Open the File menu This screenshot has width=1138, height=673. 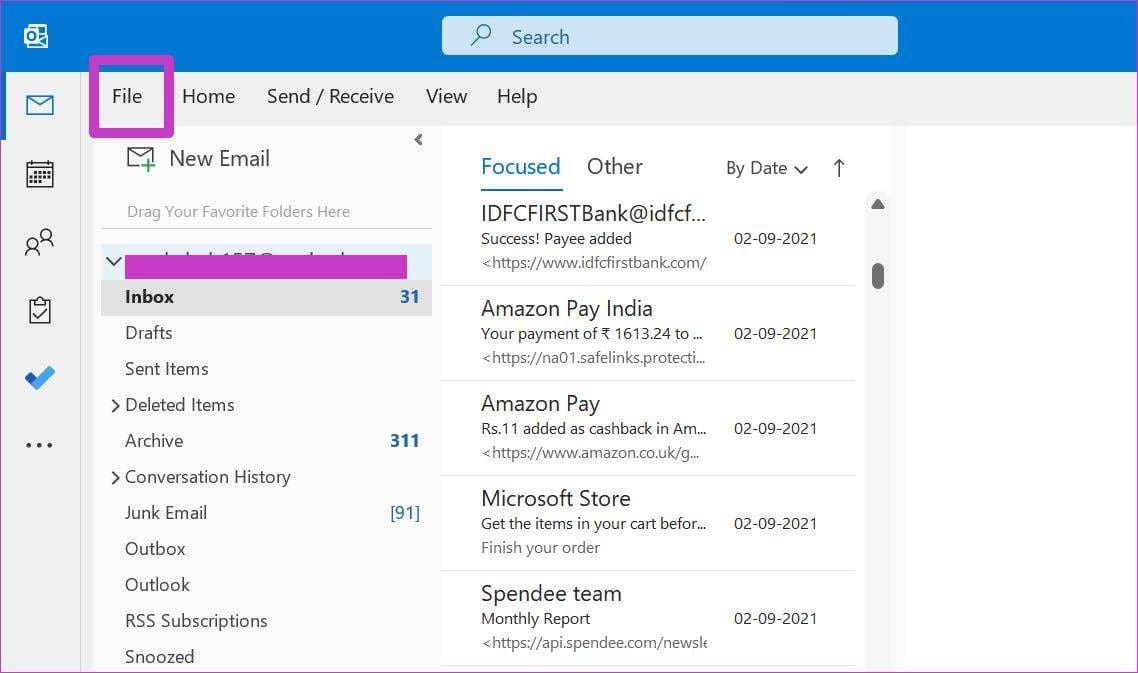tap(127, 97)
